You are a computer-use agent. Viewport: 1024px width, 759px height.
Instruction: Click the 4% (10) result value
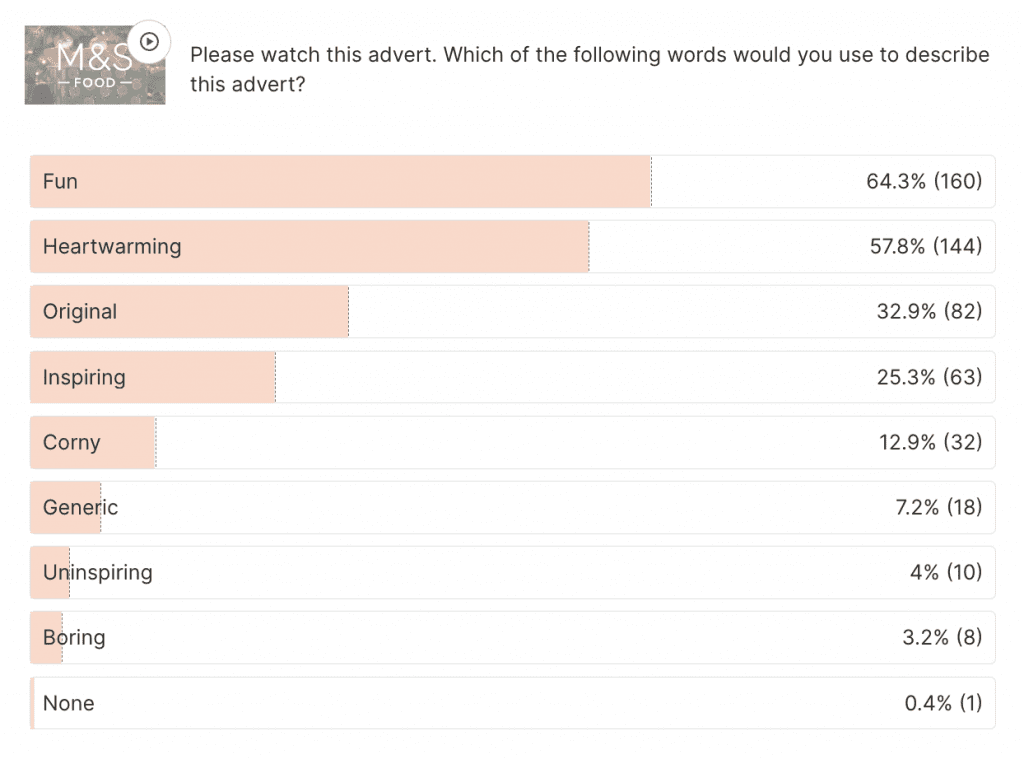coord(946,573)
